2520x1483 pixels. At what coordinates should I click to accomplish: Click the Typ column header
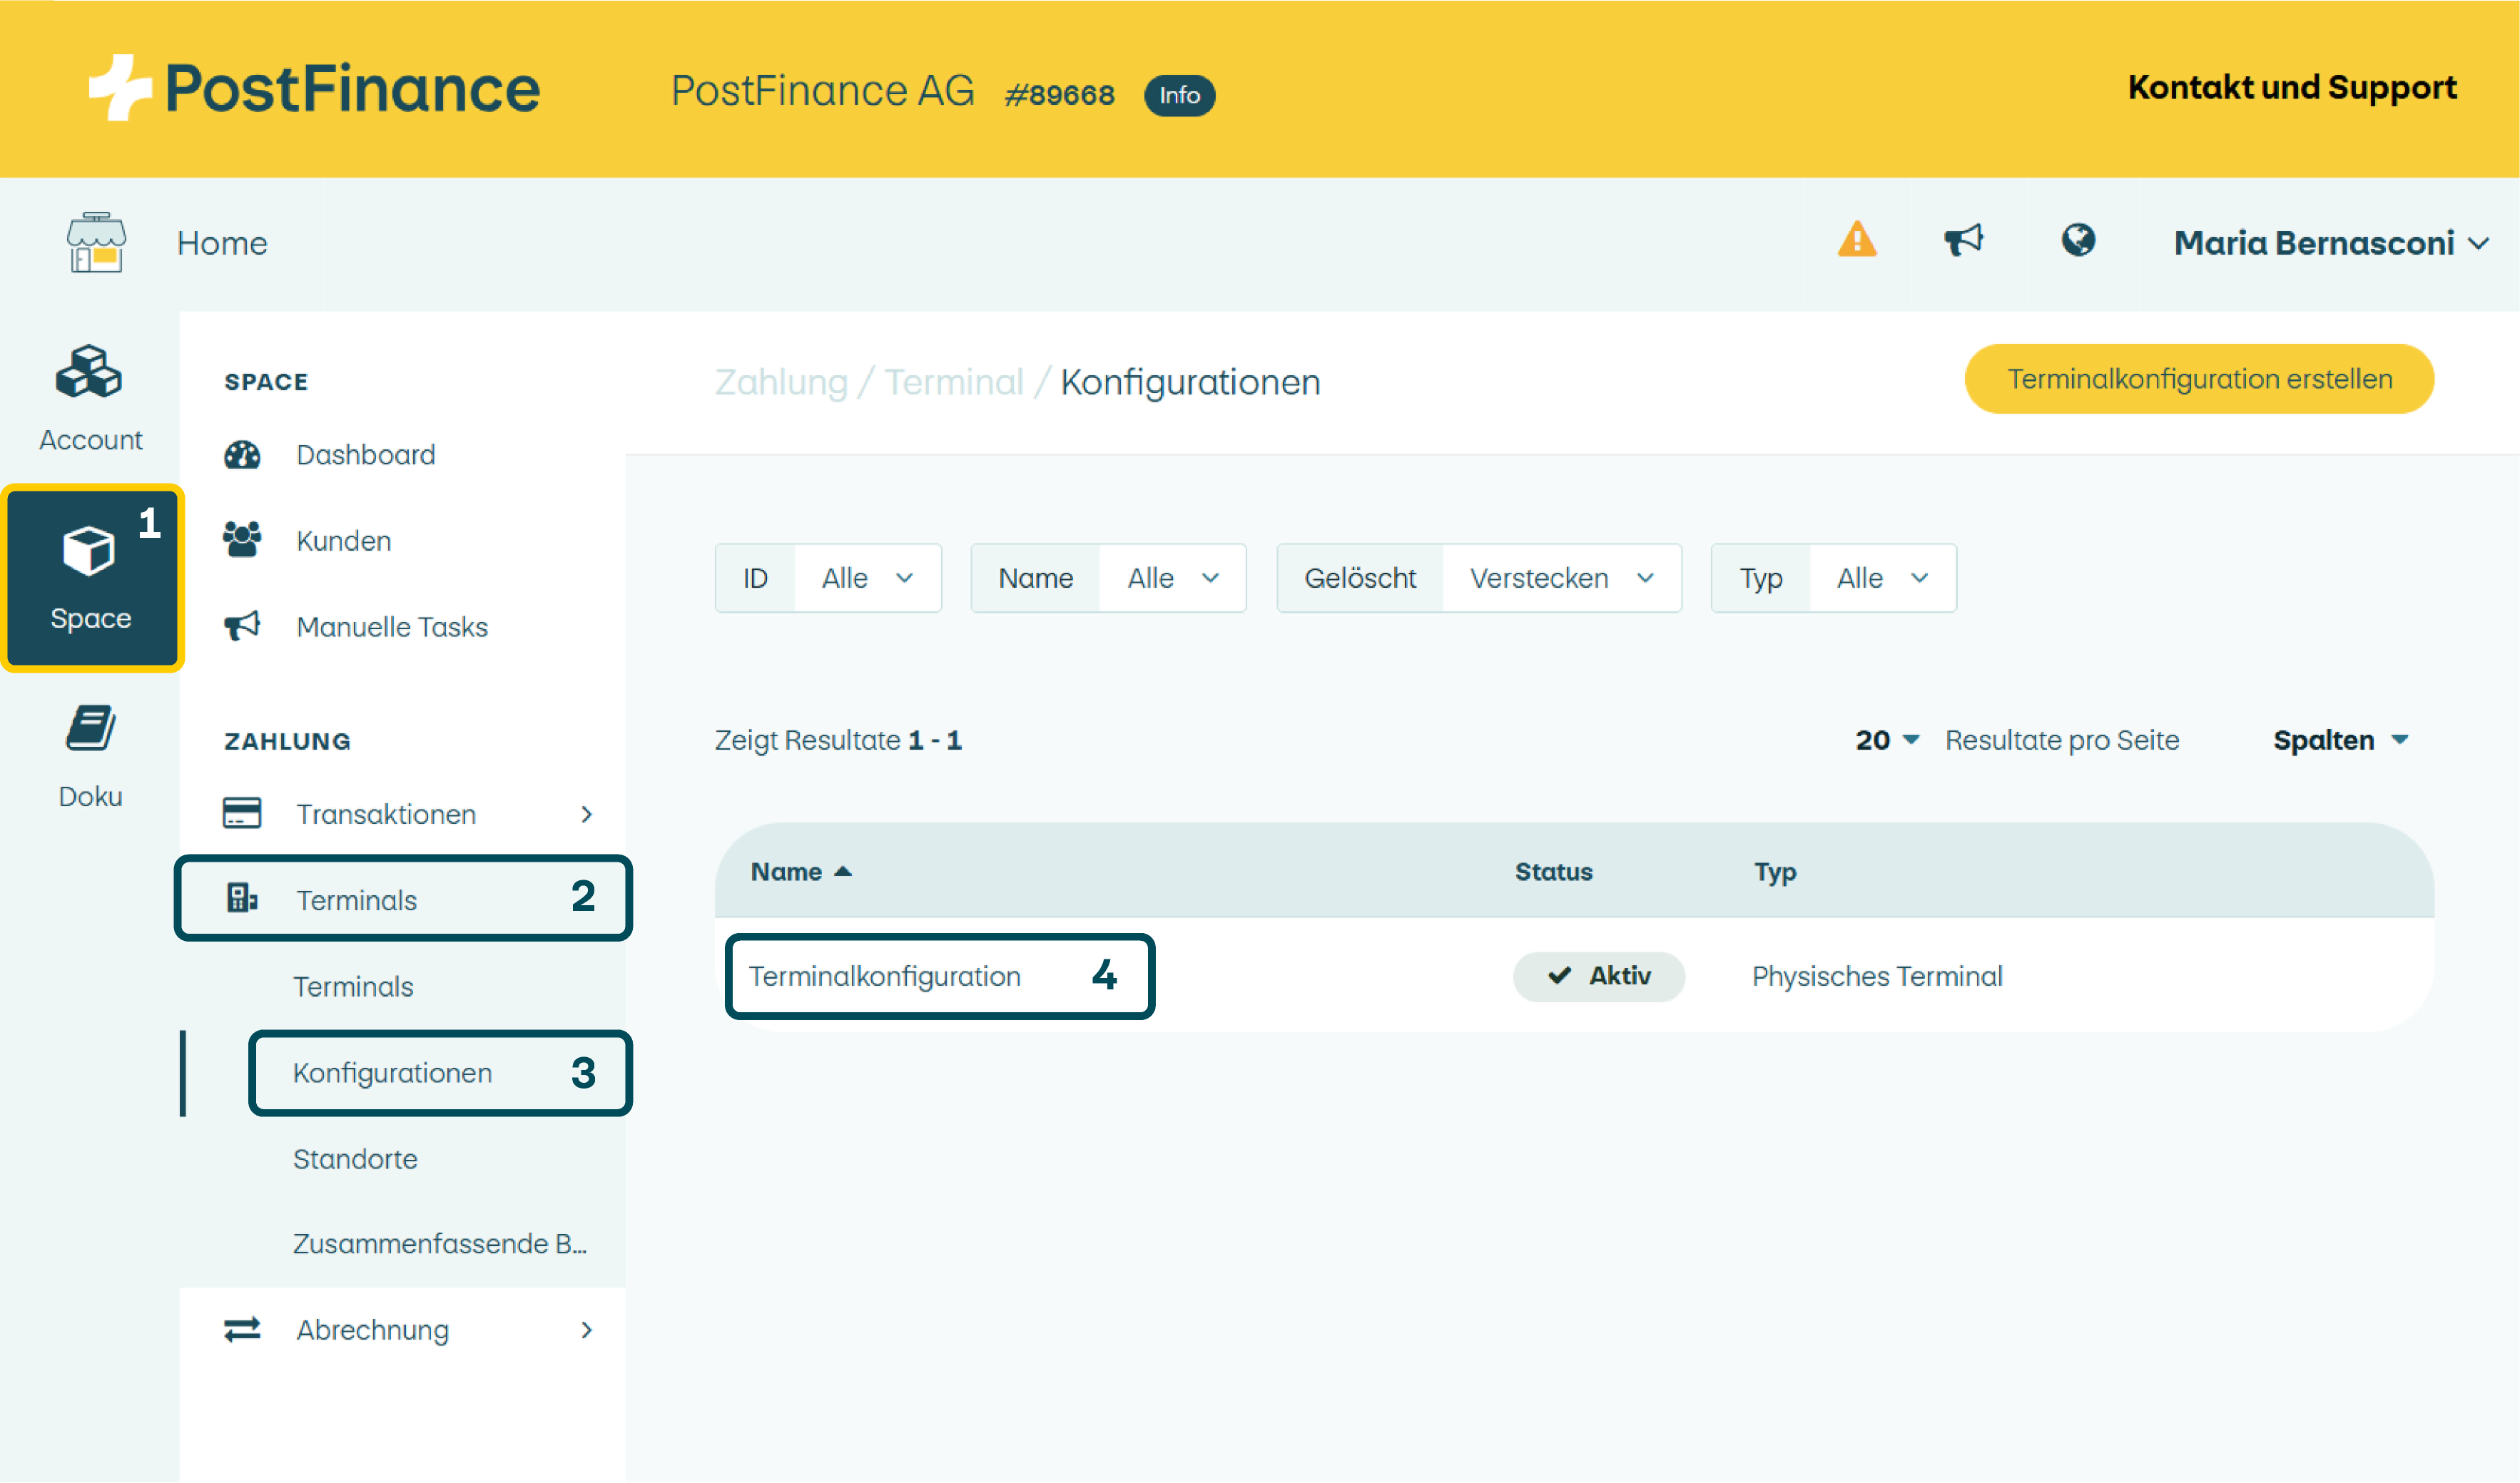pyautogui.click(x=1775, y=872)
